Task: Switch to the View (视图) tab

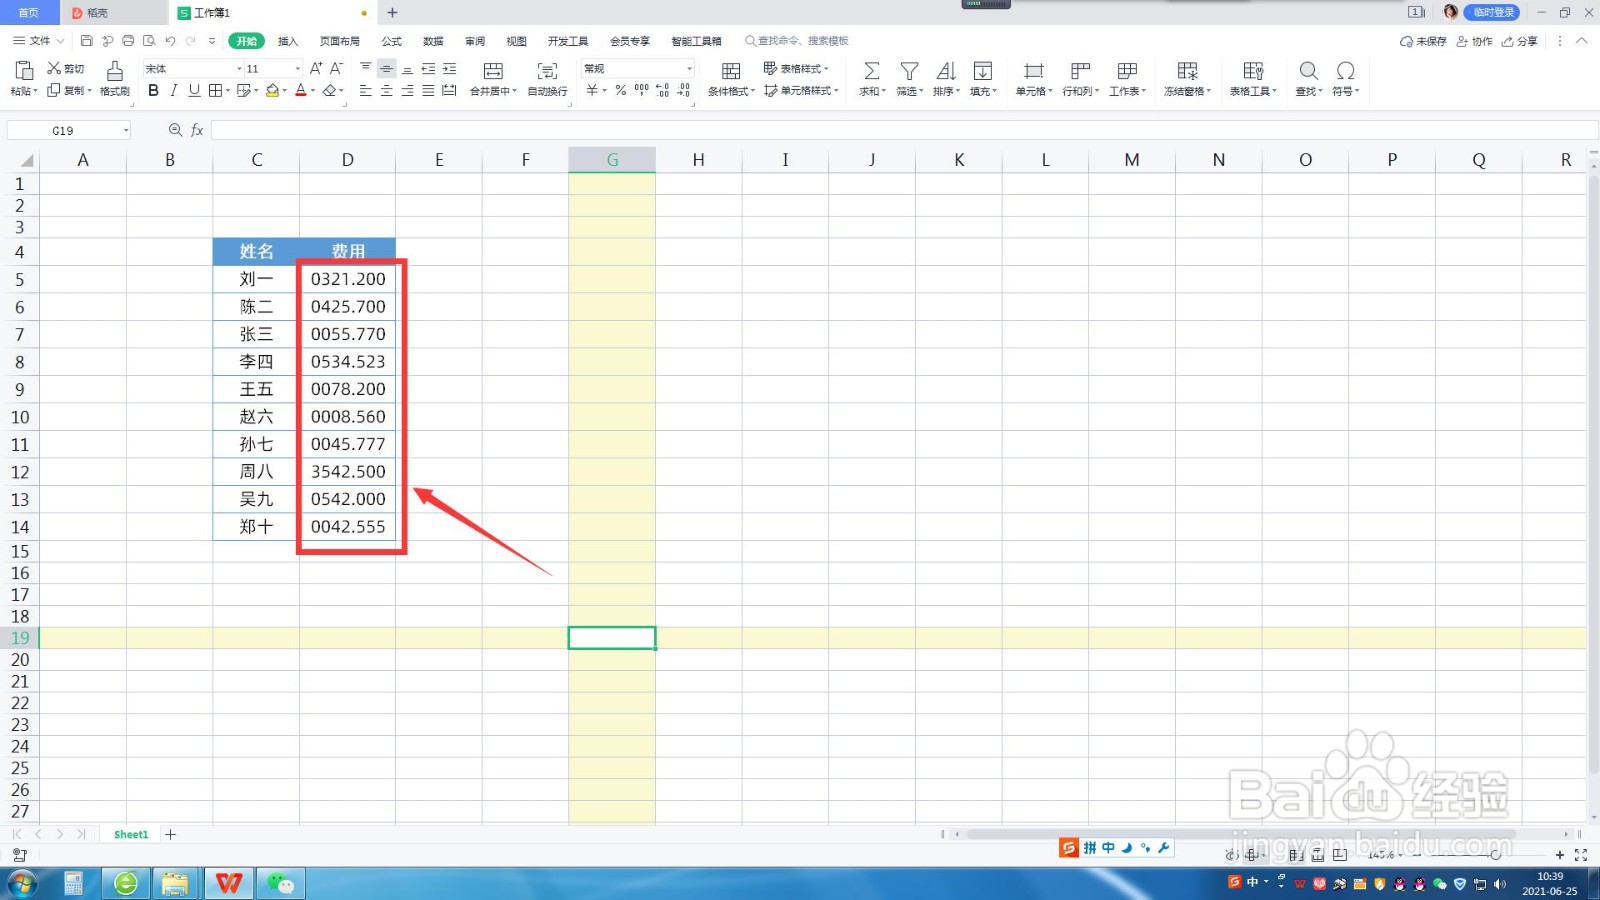Action: 516,41
